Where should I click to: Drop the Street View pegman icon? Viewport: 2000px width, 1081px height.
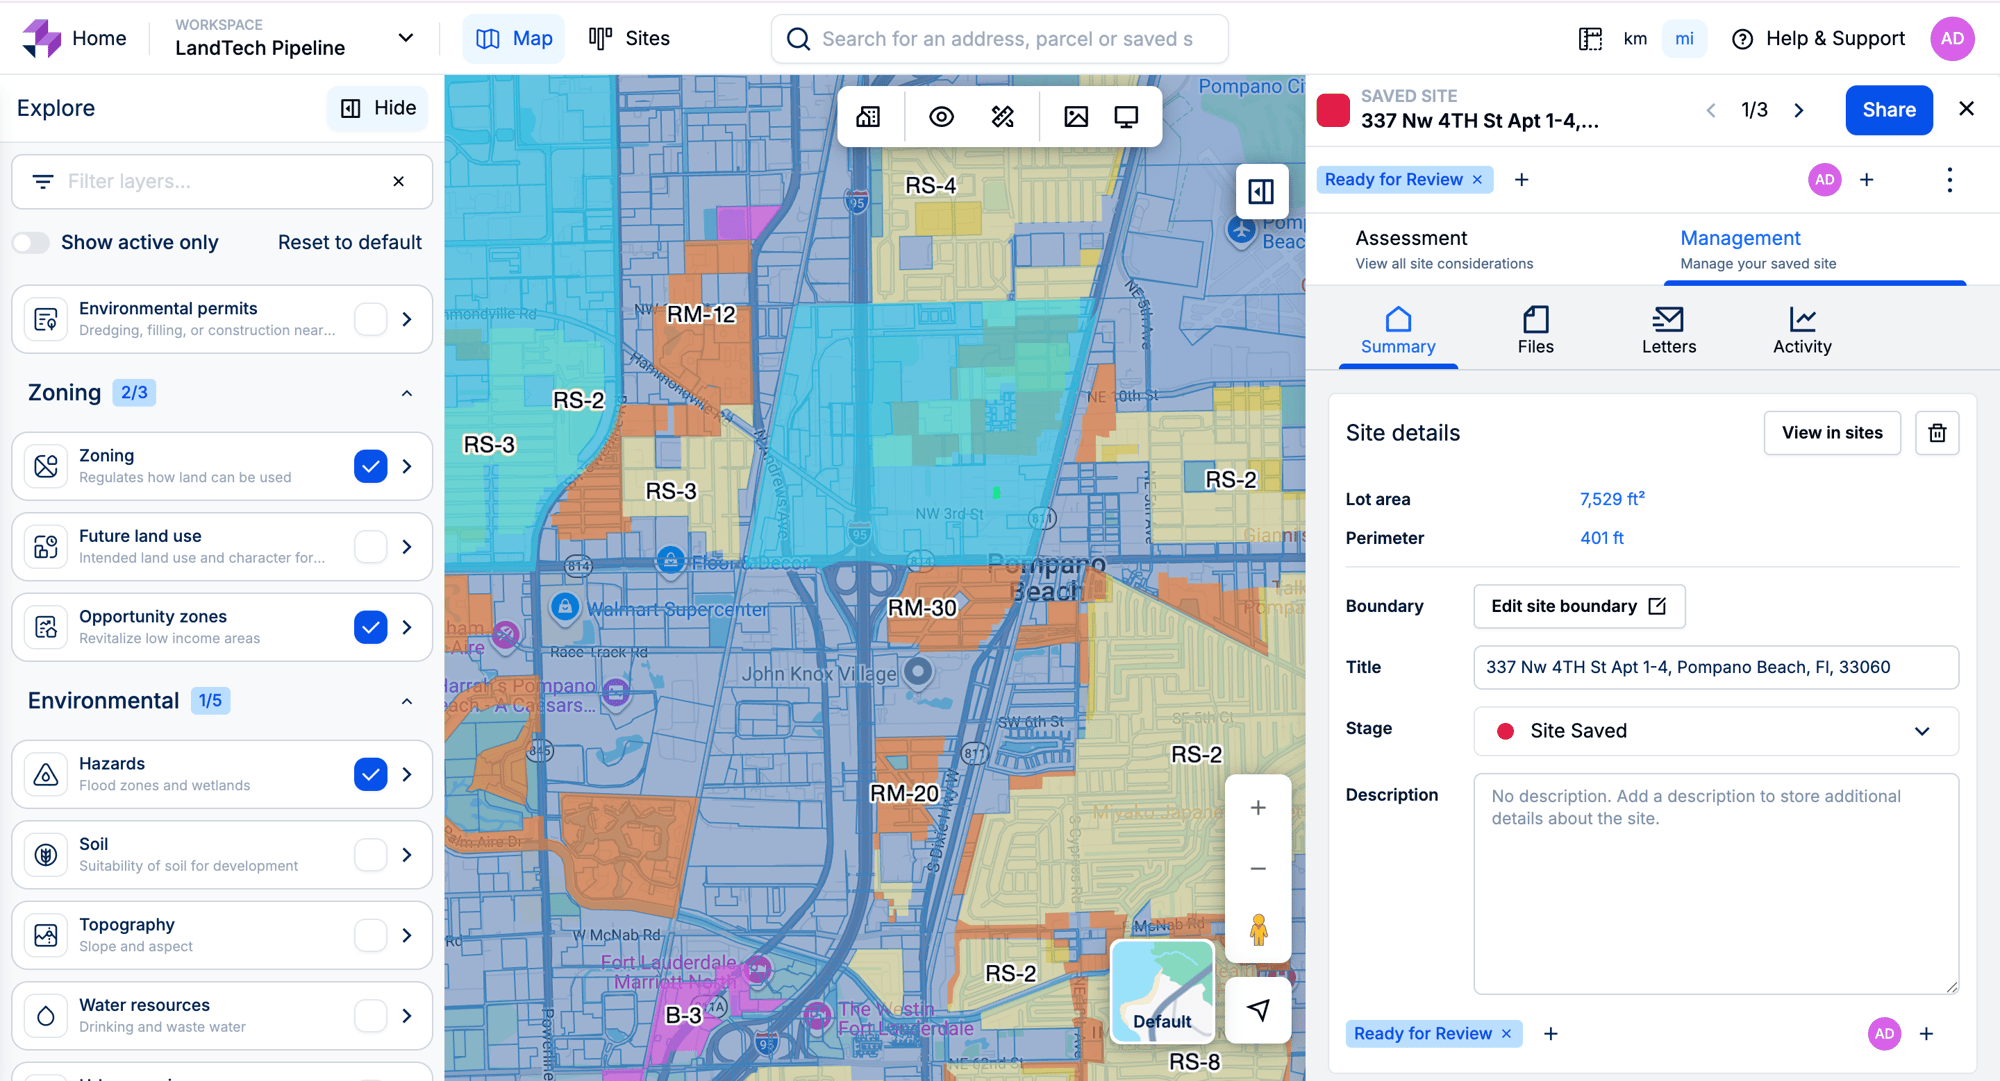point(1258,930)
